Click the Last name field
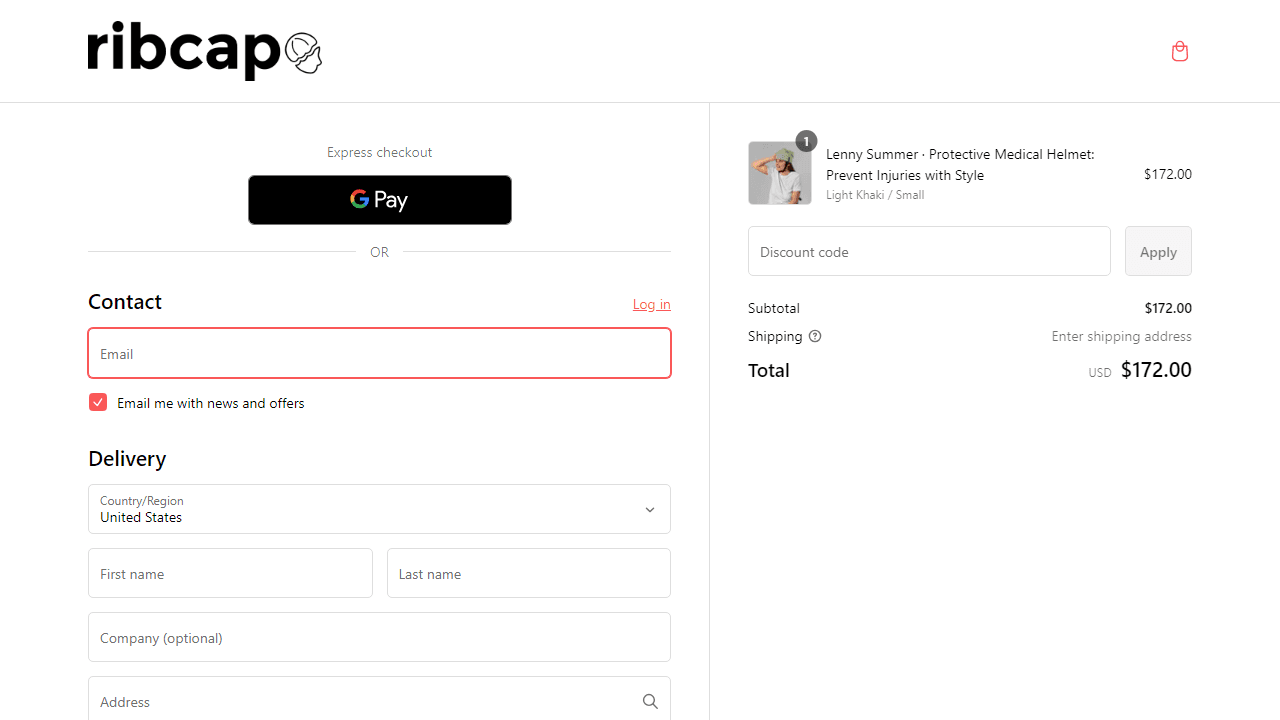 [529, 573]
